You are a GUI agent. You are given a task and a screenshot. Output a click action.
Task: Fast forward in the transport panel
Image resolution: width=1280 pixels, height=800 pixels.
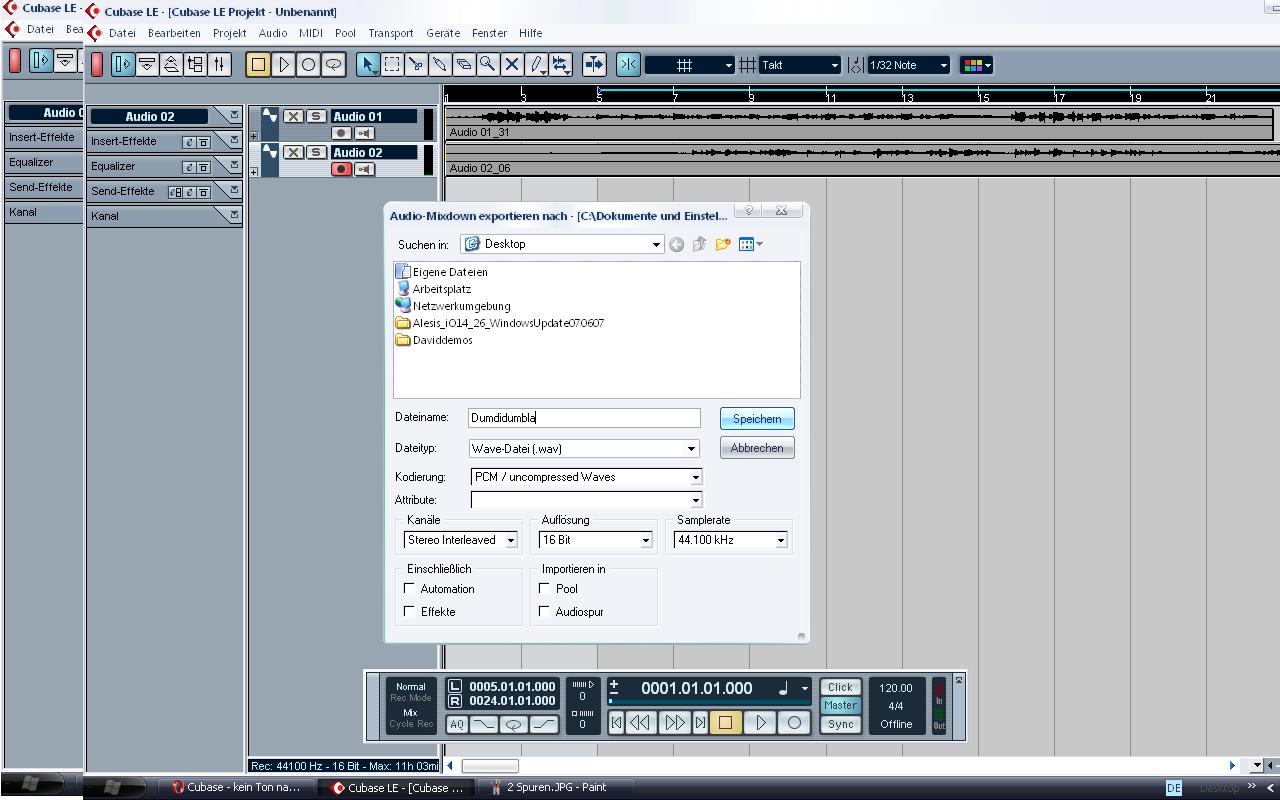[x=675, y=722]
